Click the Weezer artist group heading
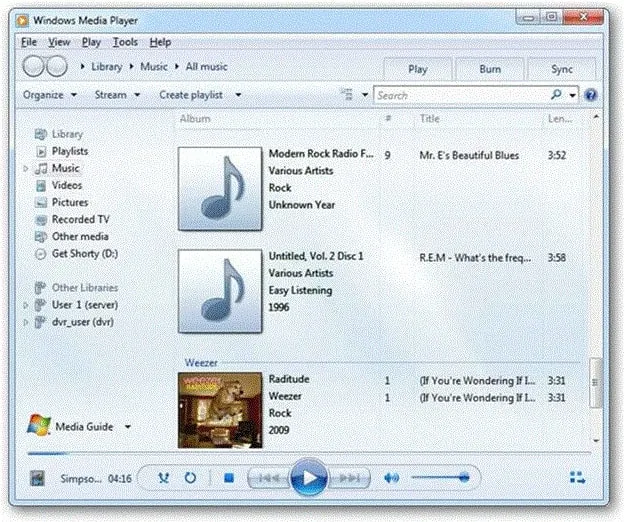Viewport: 625px width, 522px height. coord(201,363)
